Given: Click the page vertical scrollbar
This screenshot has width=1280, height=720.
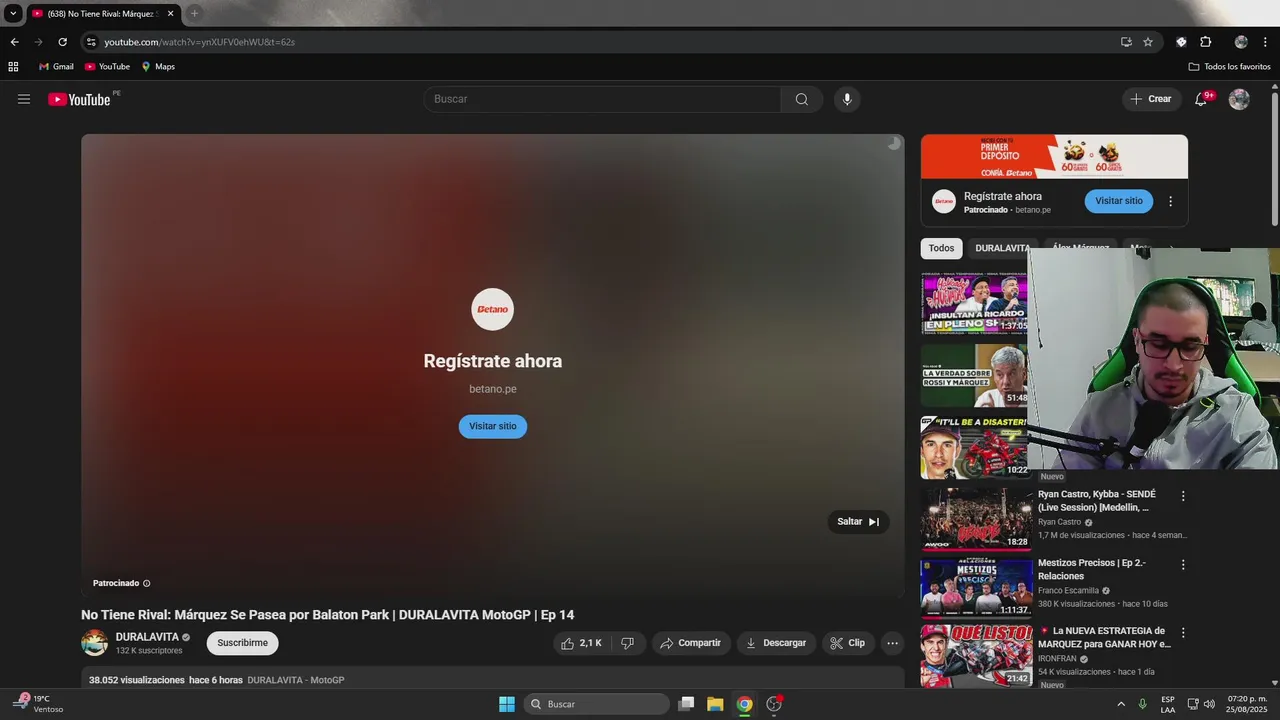Looking at the screenshot, I should click(x=1275, y=160).
